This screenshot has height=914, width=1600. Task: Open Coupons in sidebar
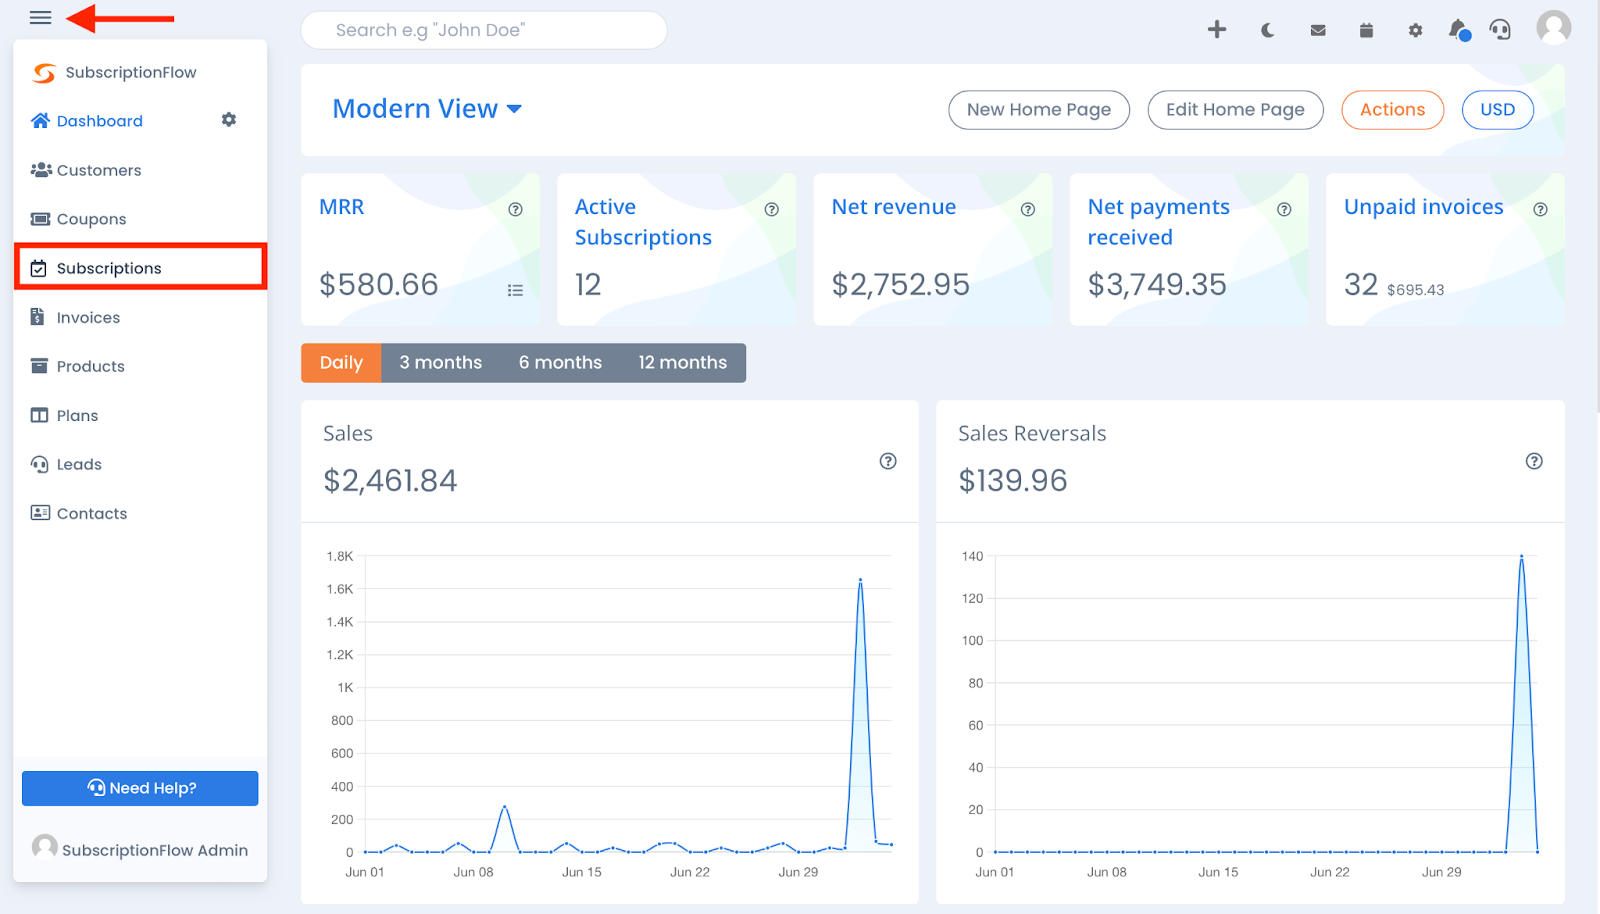pyautogui.click(x=78, y=219)
